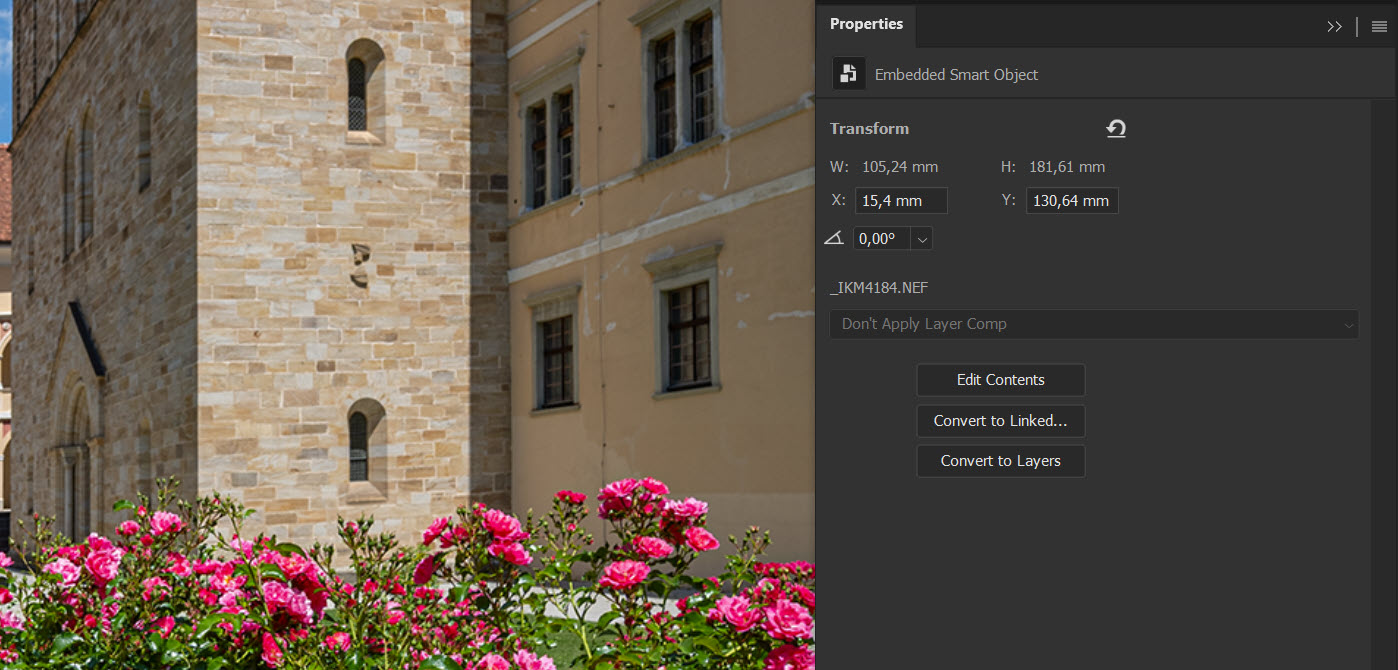Viewport: 1398px width, 670px height.
Task: Collapse the panel with the double-arrow icon
Action: (1334, 27)
